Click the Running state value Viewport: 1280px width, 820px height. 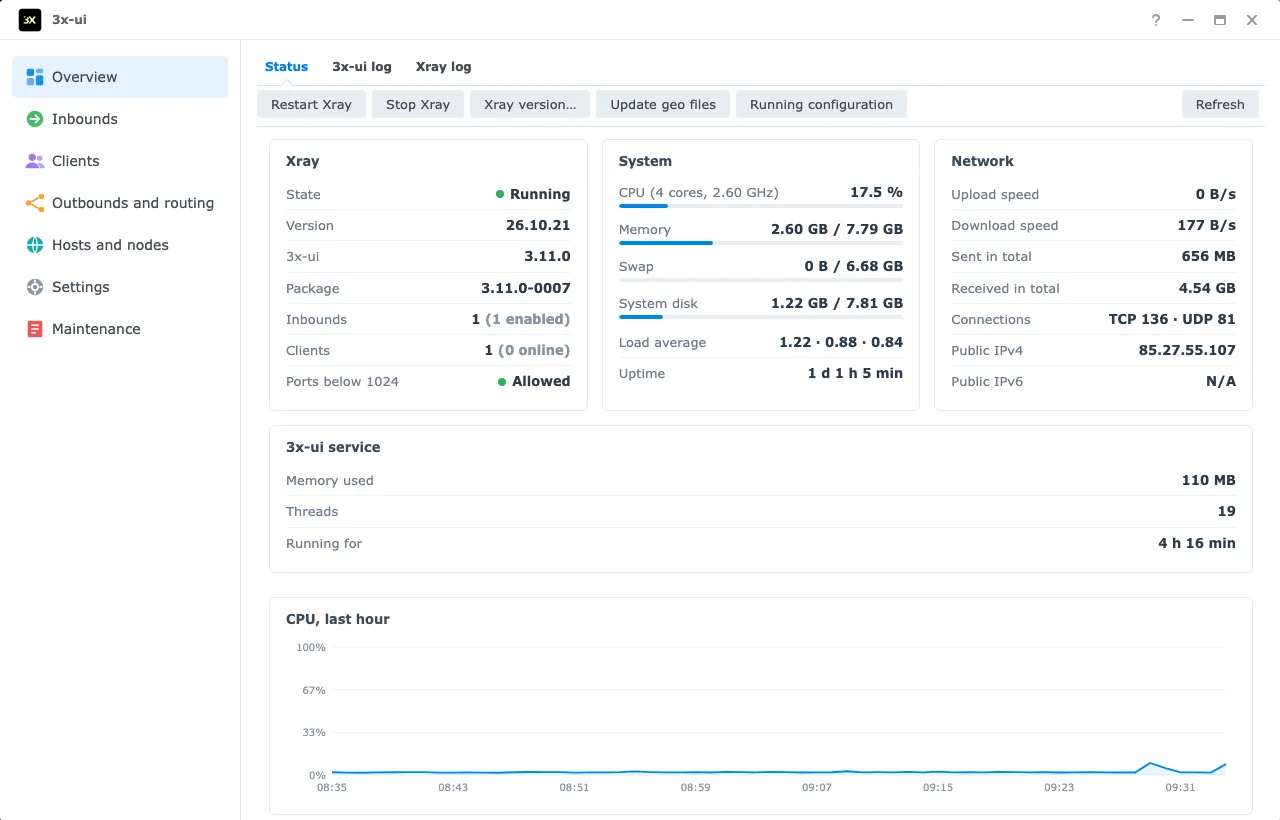[533, 194]
